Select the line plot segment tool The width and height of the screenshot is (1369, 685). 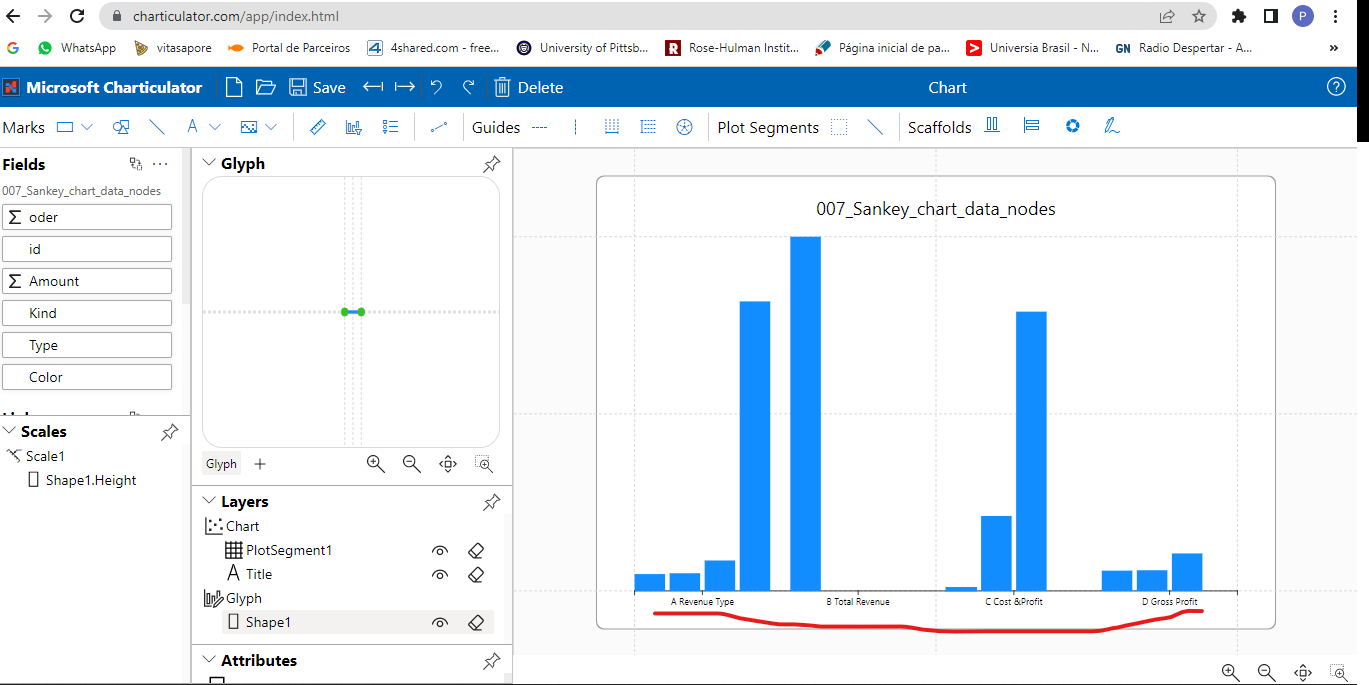(875, 127)
